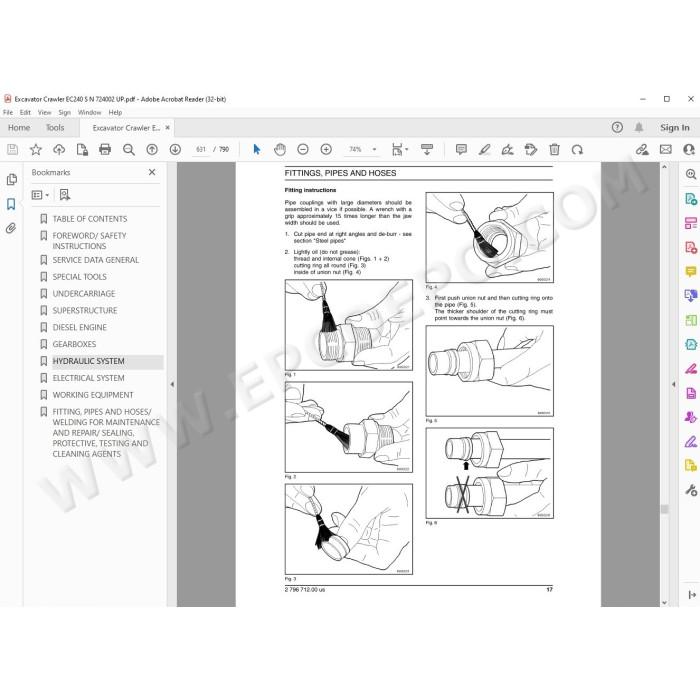Click the Sign document pen icon
Image resolution: width=700 pixels, height=700 pixels.
(508, 150)
